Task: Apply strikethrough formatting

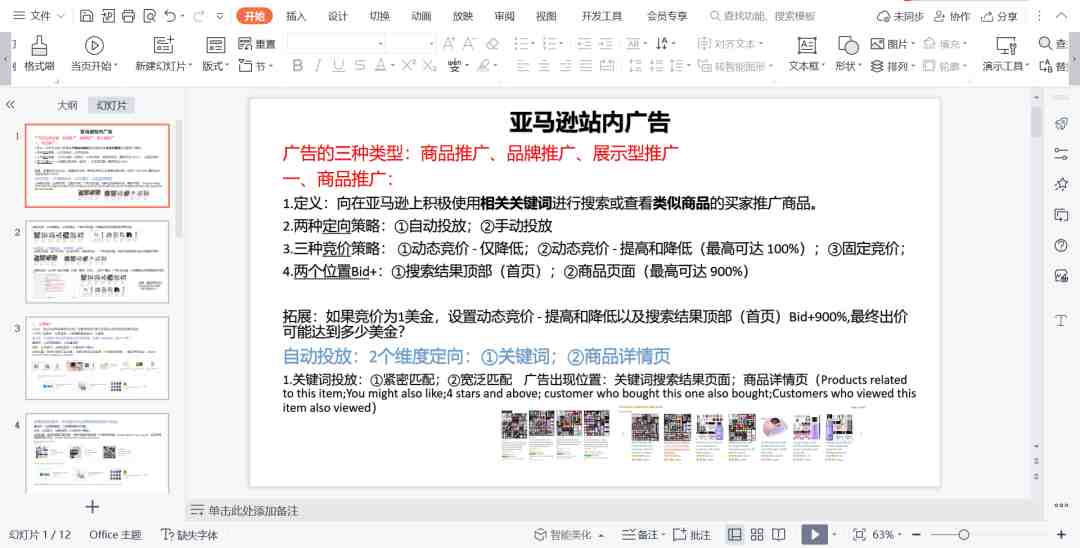Action: click(x=360, y=65)
